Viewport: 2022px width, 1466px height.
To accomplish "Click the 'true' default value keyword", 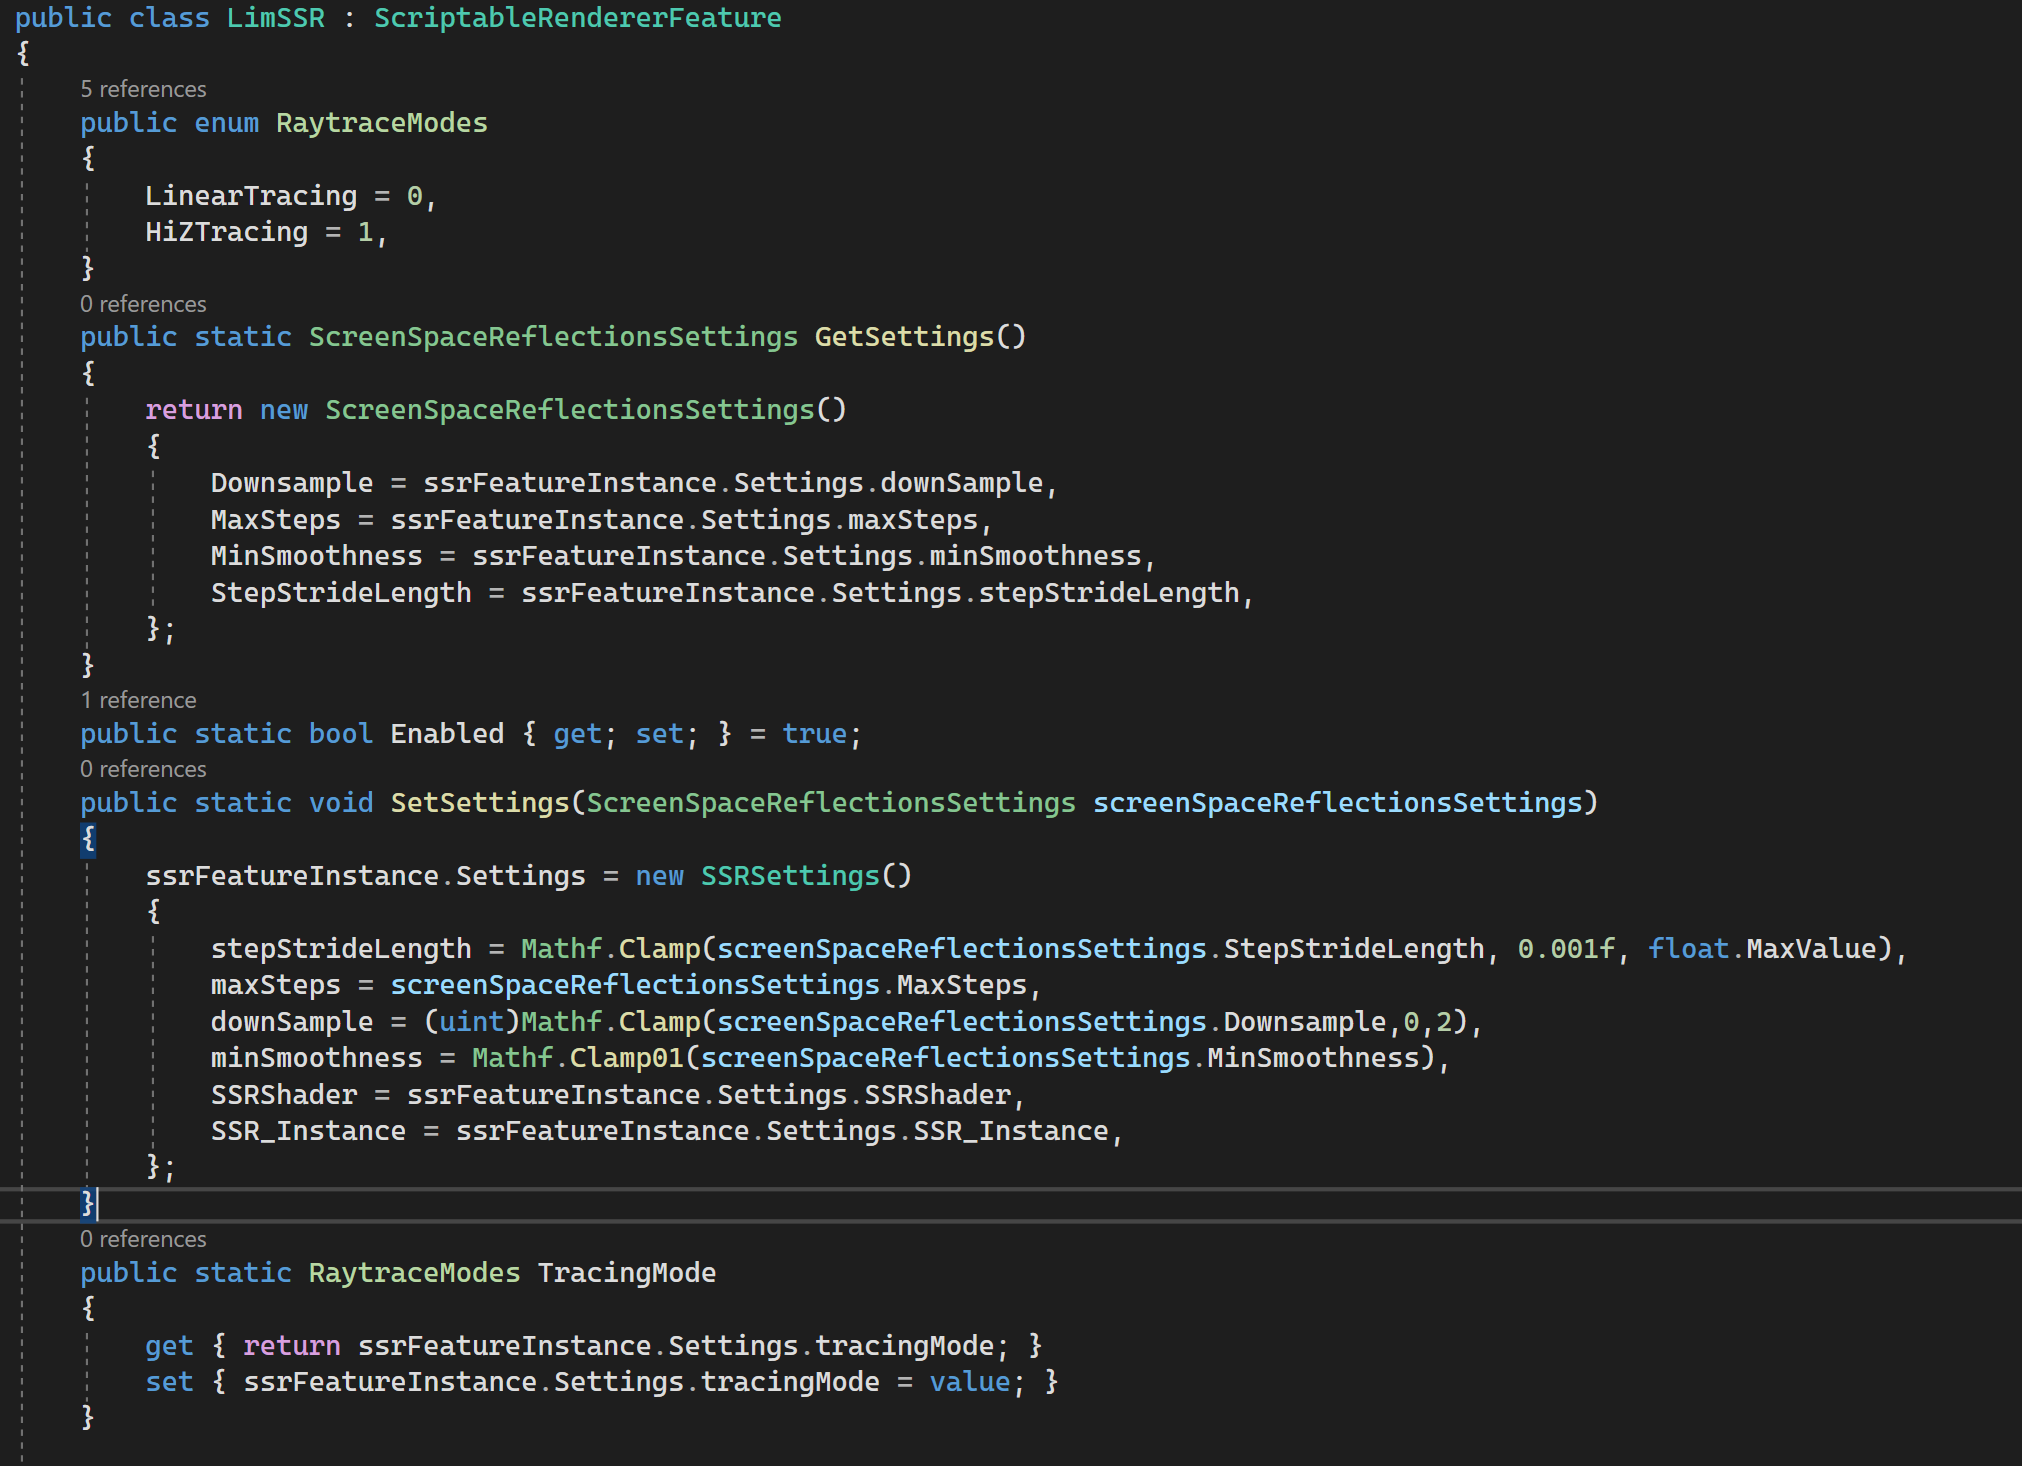I will click(x=814, y=734).
